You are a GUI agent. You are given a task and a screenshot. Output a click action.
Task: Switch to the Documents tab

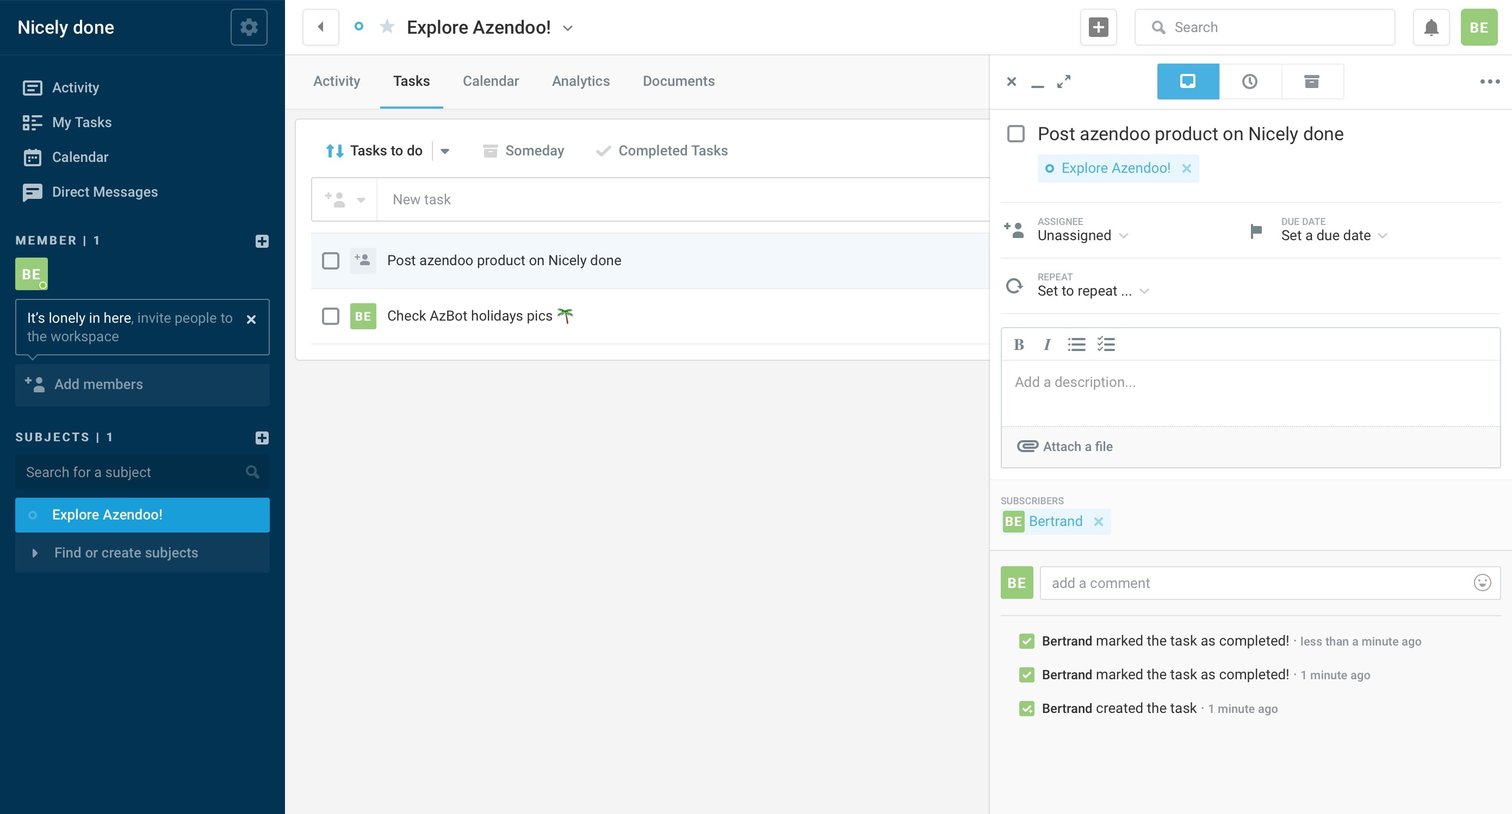click(679, 81)
